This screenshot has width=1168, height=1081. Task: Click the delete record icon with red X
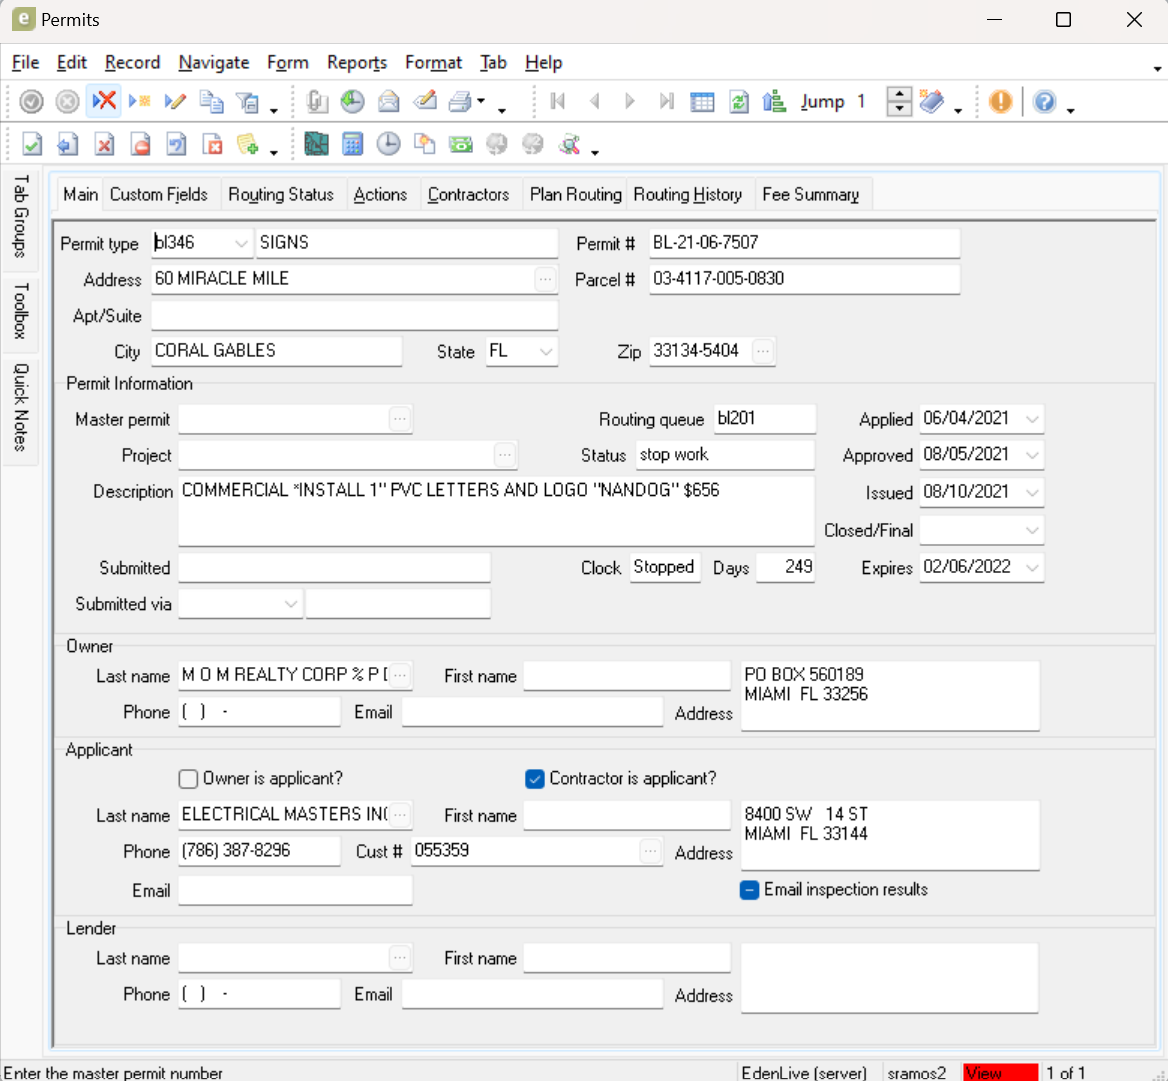tap(103, 101)
